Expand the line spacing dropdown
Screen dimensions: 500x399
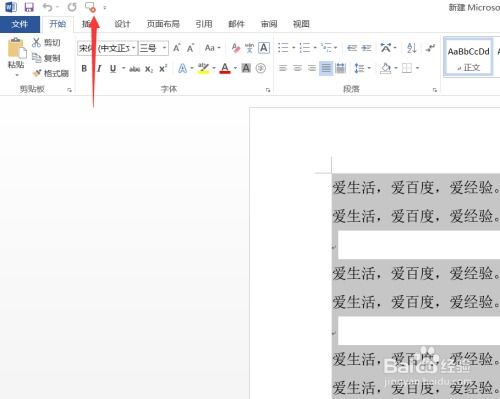pos(369,68)
